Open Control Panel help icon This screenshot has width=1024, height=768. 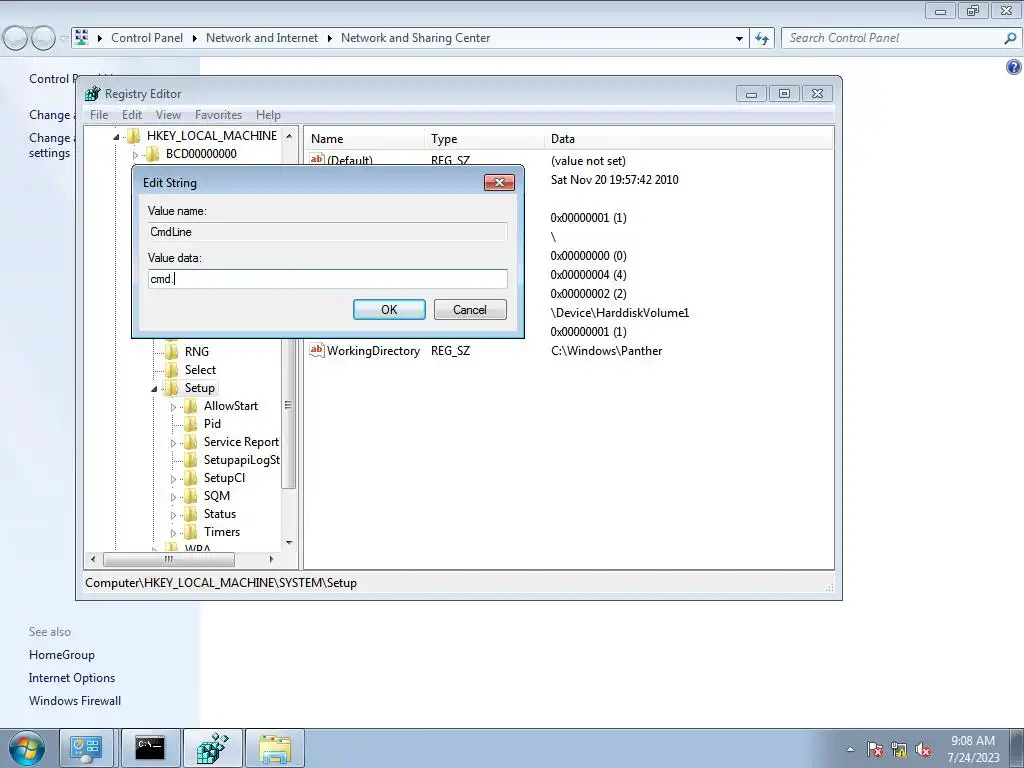point(1014,67)
